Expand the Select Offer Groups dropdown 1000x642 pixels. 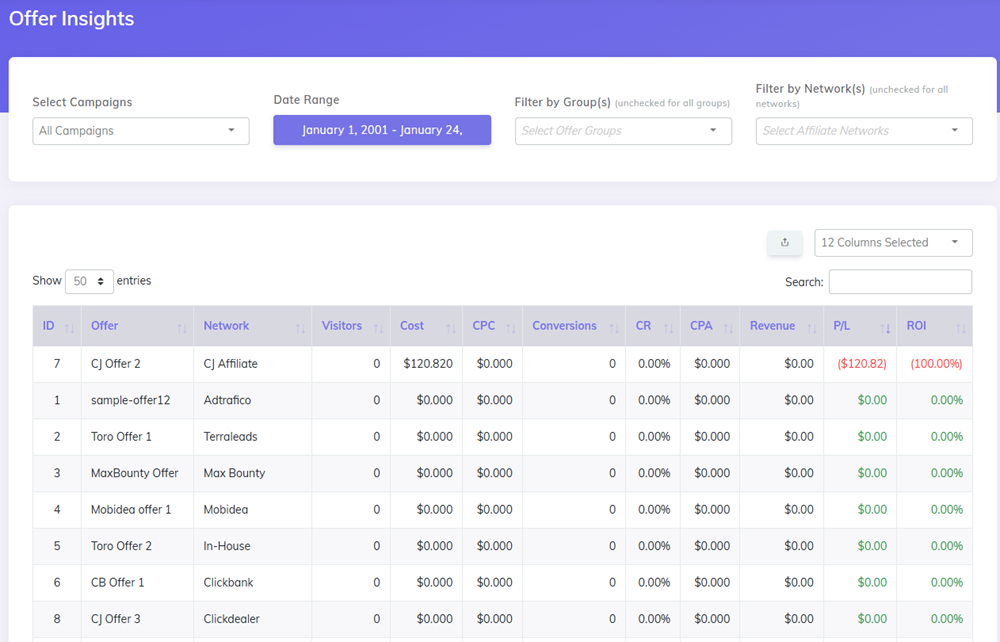point(623,131)
